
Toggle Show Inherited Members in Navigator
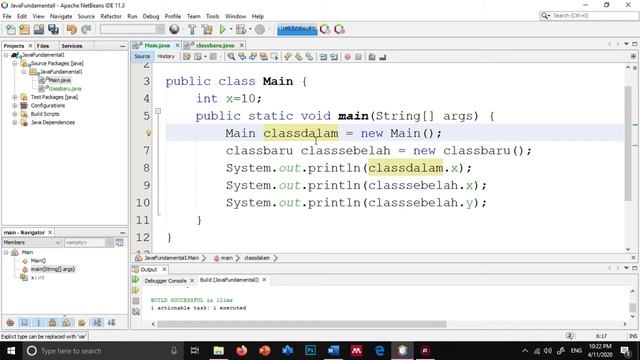pos(10,322)
